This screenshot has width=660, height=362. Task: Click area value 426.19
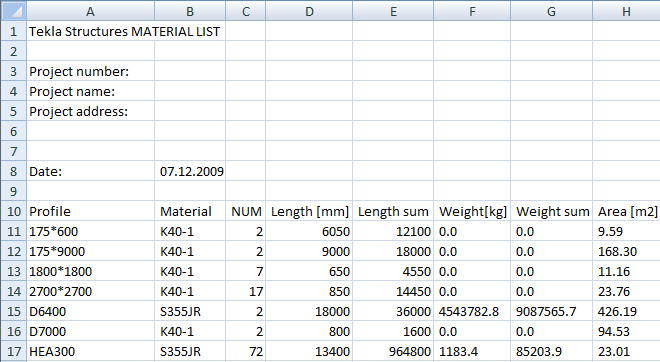click(x=627, y=311)
